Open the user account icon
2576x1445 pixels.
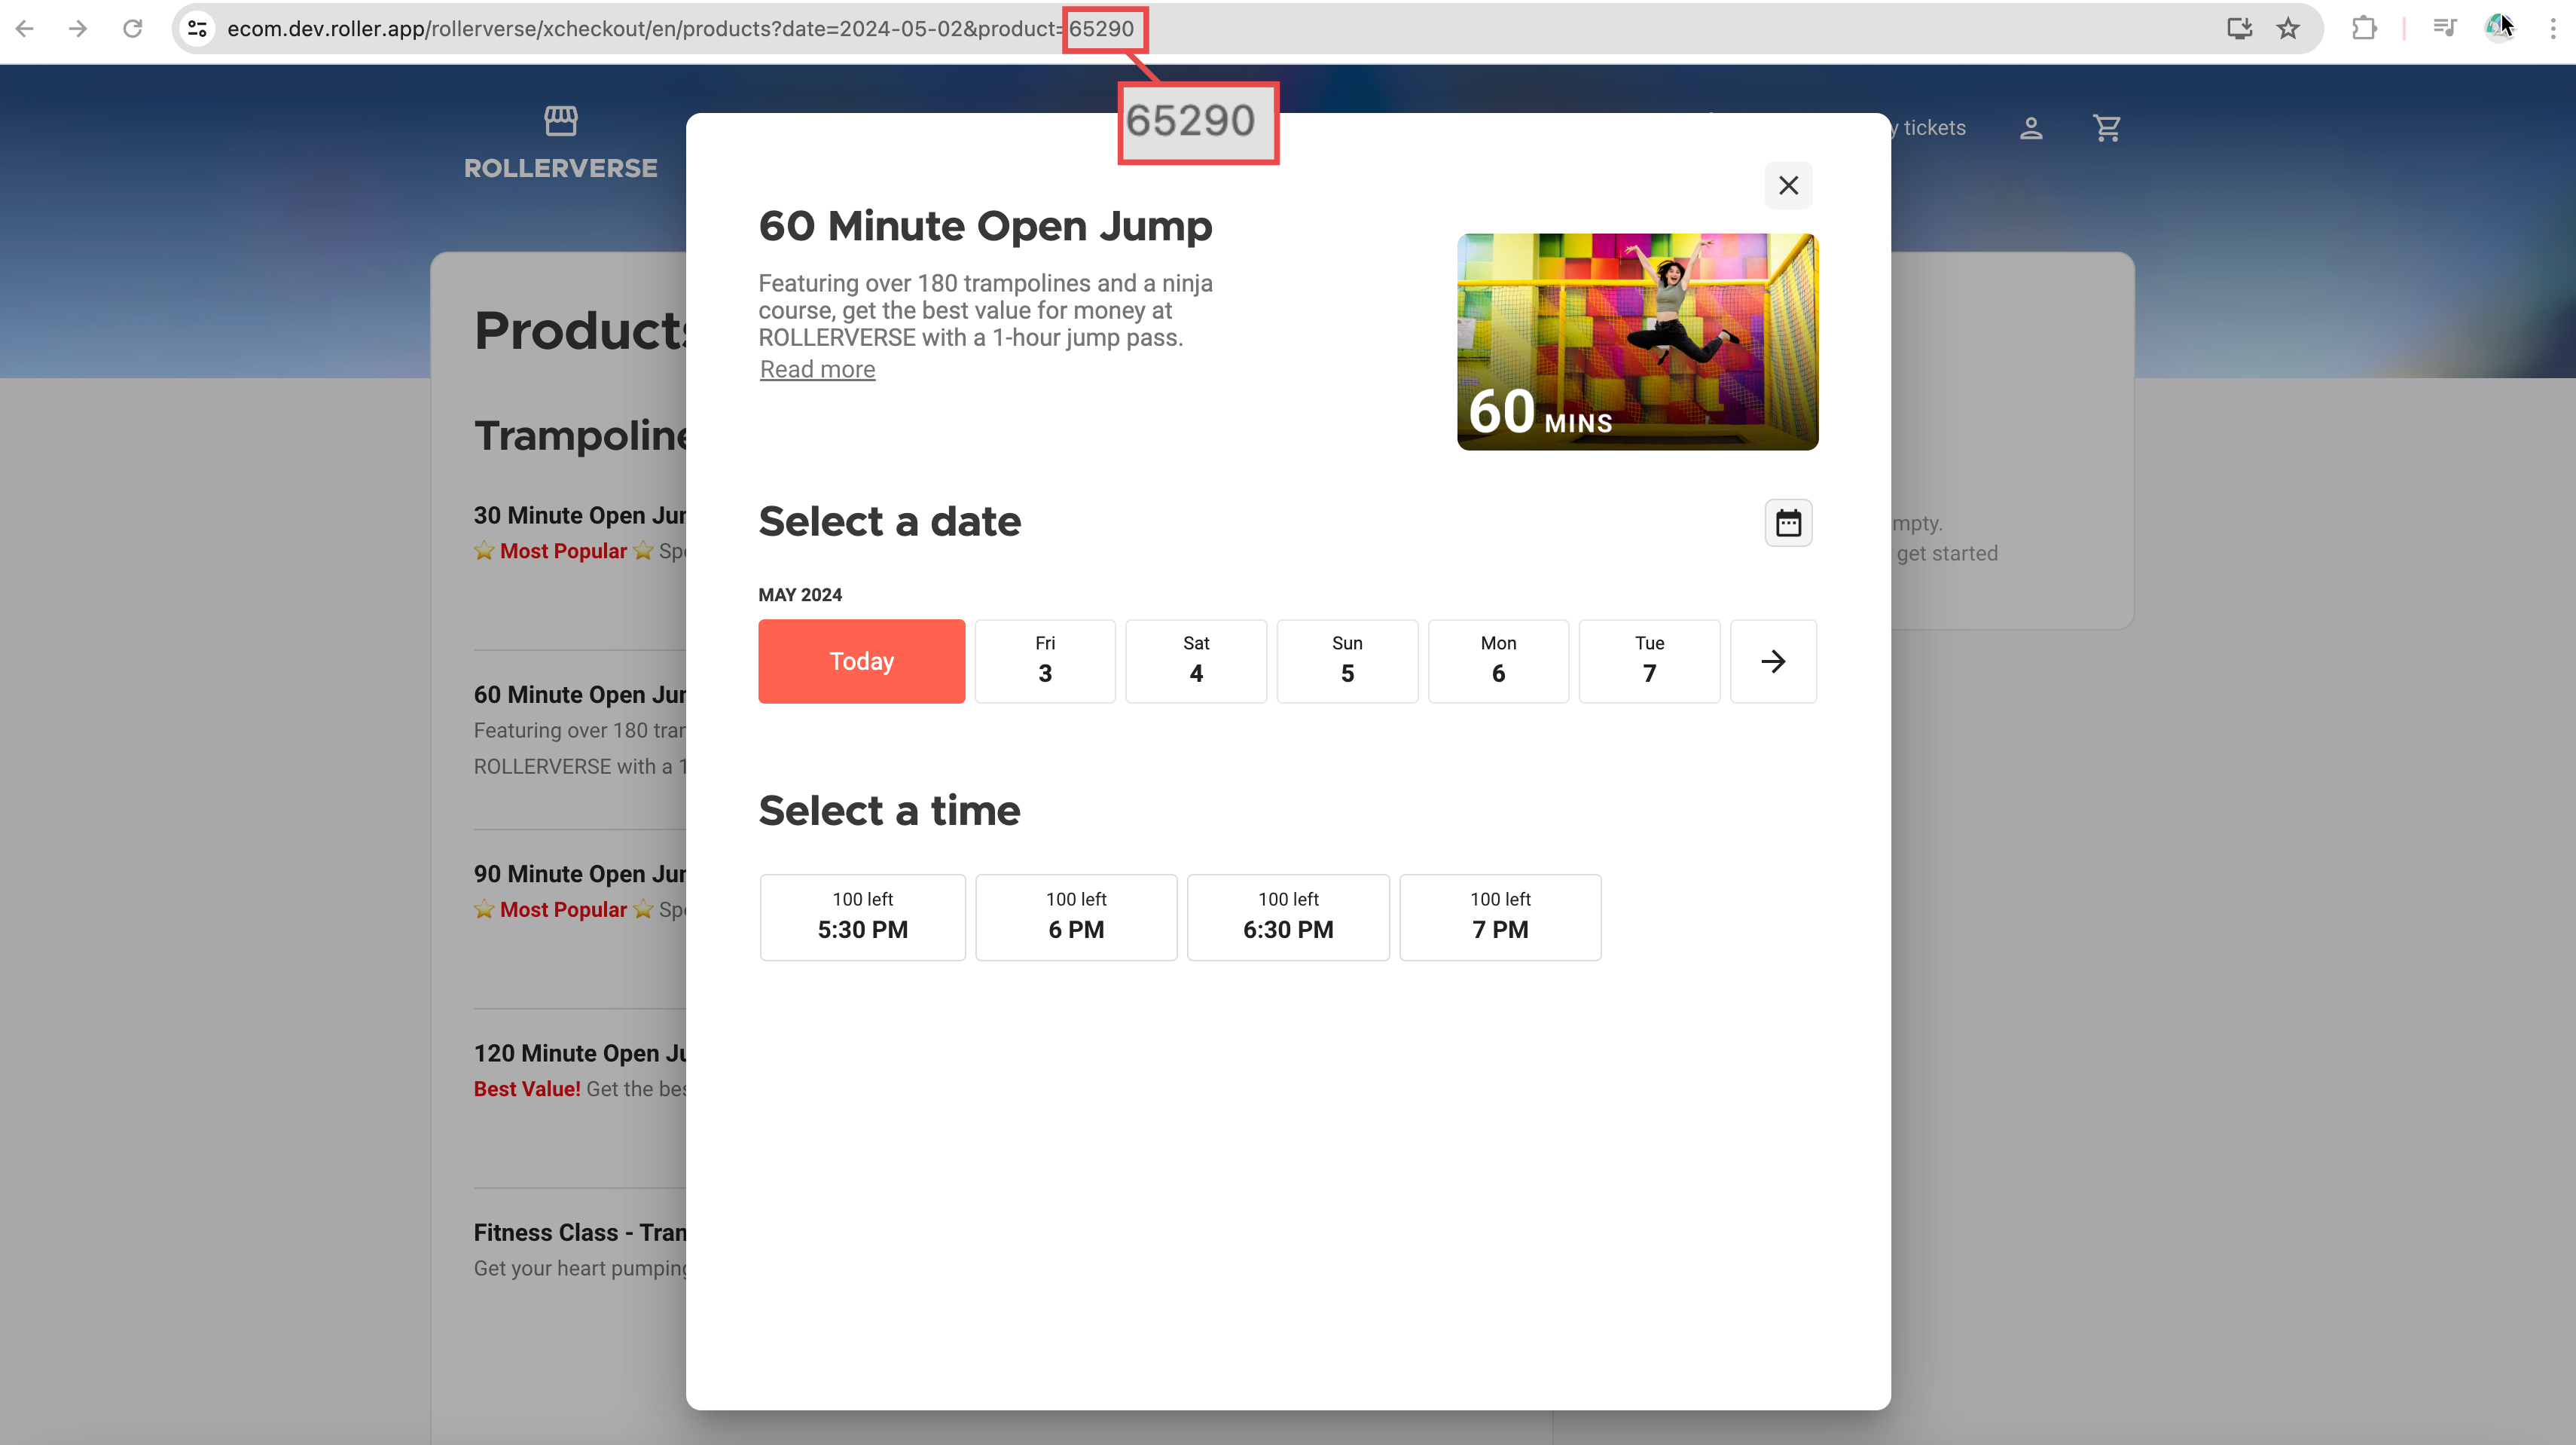click(2031, 128)
